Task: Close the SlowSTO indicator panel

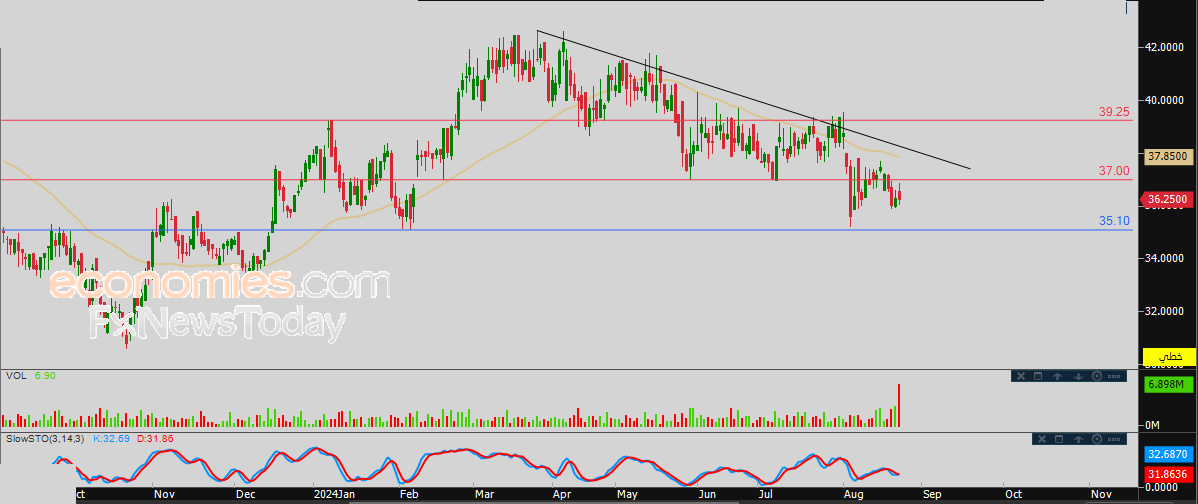Action: [1040, 438]
